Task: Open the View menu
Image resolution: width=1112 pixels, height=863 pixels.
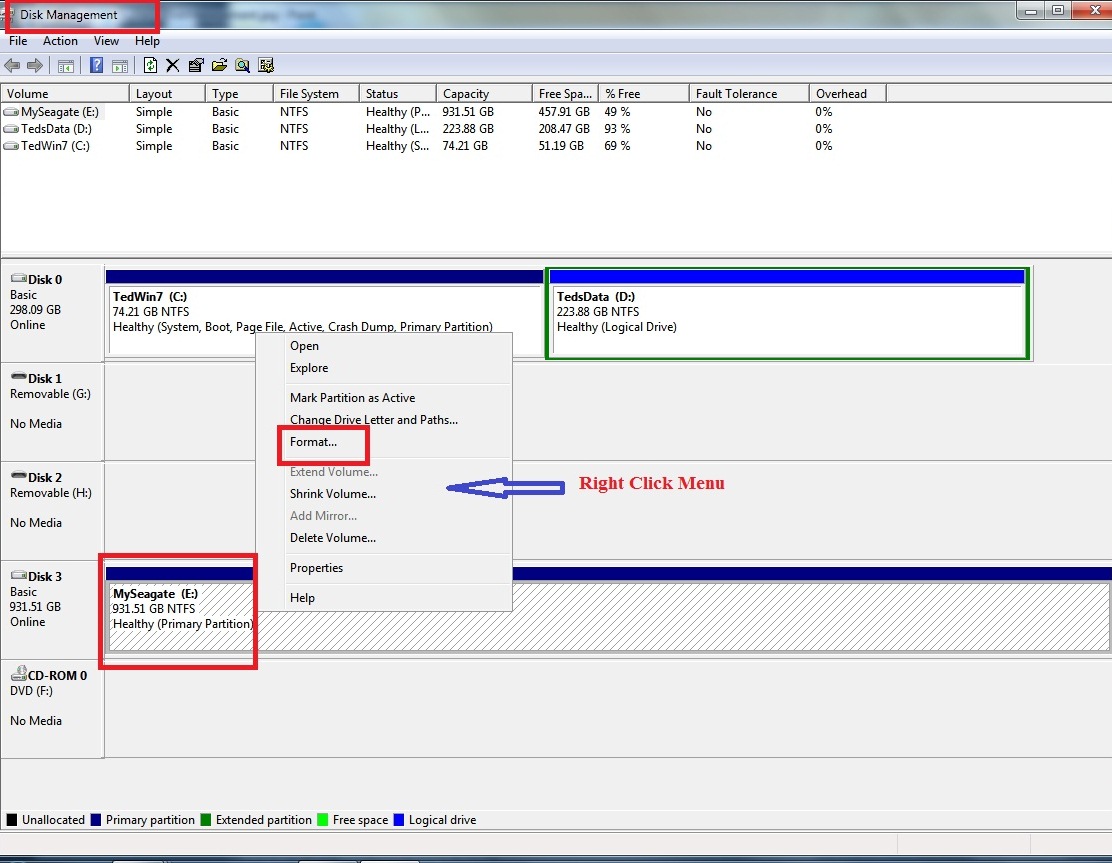Action: pos(105,41)
